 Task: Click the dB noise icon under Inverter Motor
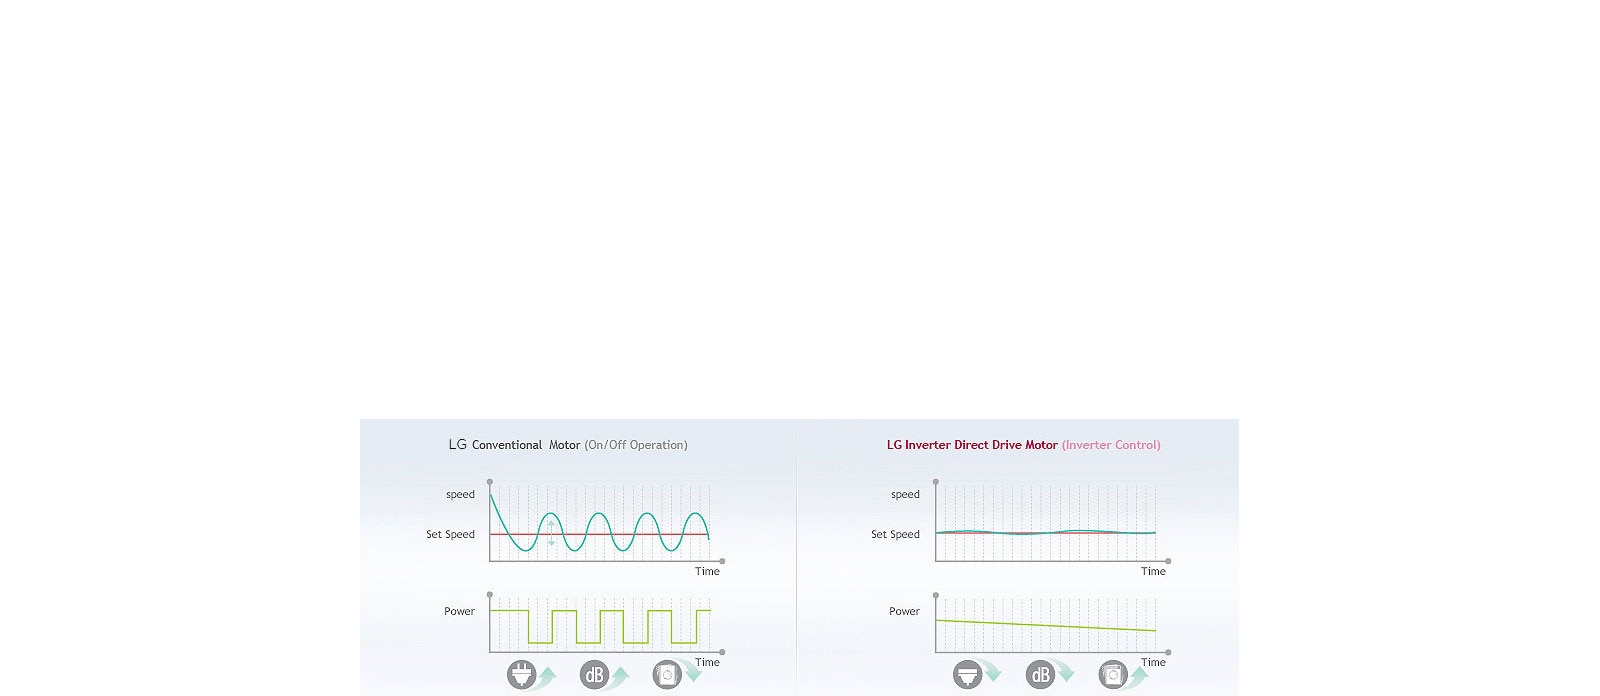(1040, 675)
